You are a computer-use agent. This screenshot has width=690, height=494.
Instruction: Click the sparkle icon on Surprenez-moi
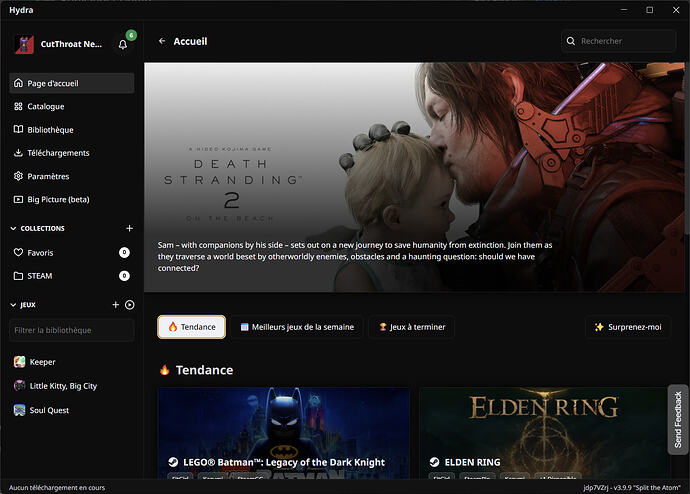point(599,327)
